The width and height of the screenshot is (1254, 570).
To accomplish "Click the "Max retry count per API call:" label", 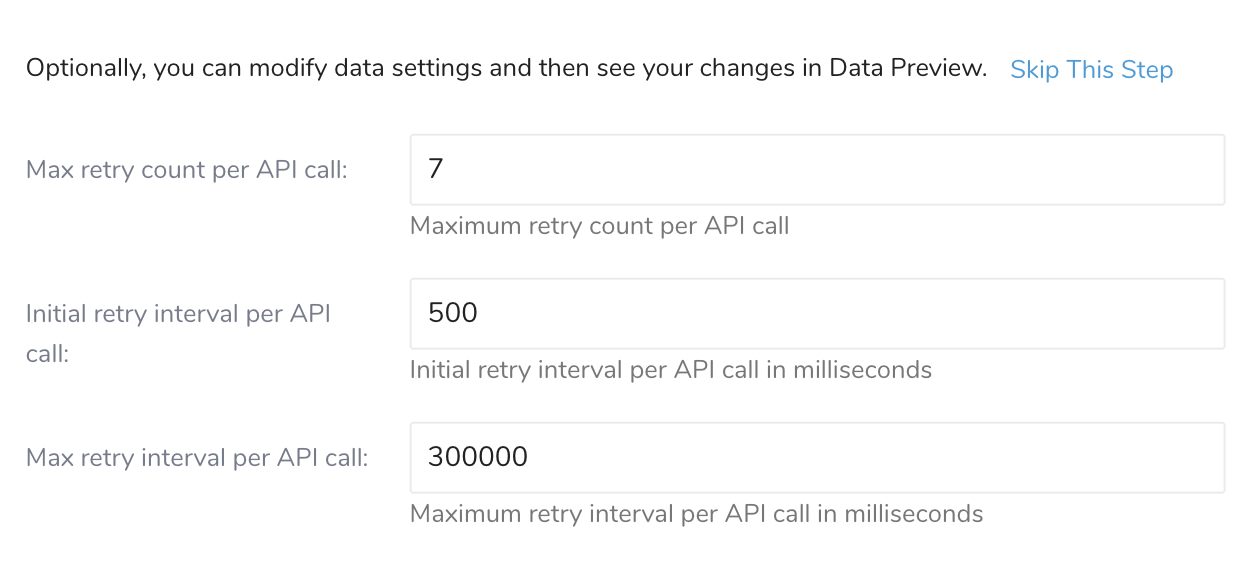I will 187,170.
